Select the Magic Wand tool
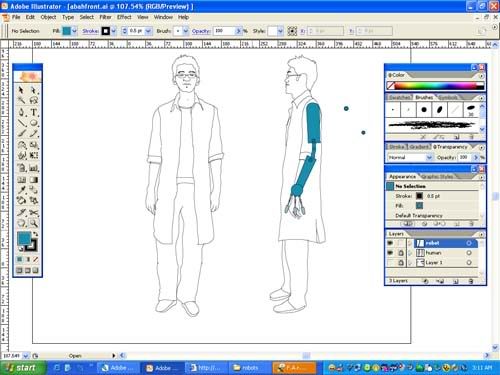This screenshot has height=375, width=500. click(21, 100)
